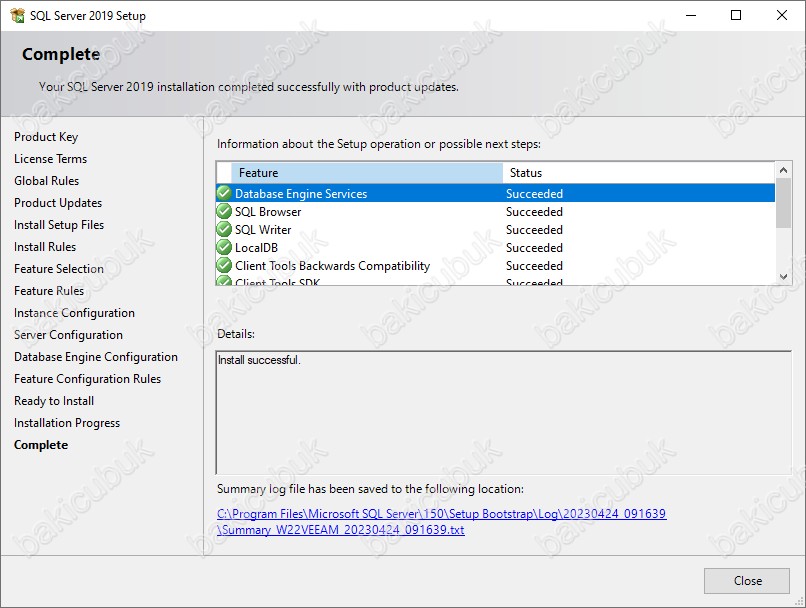Click the bold Complete step in the sidebar
The height and width of the screenshot is (608, 806).
[41, 445]
